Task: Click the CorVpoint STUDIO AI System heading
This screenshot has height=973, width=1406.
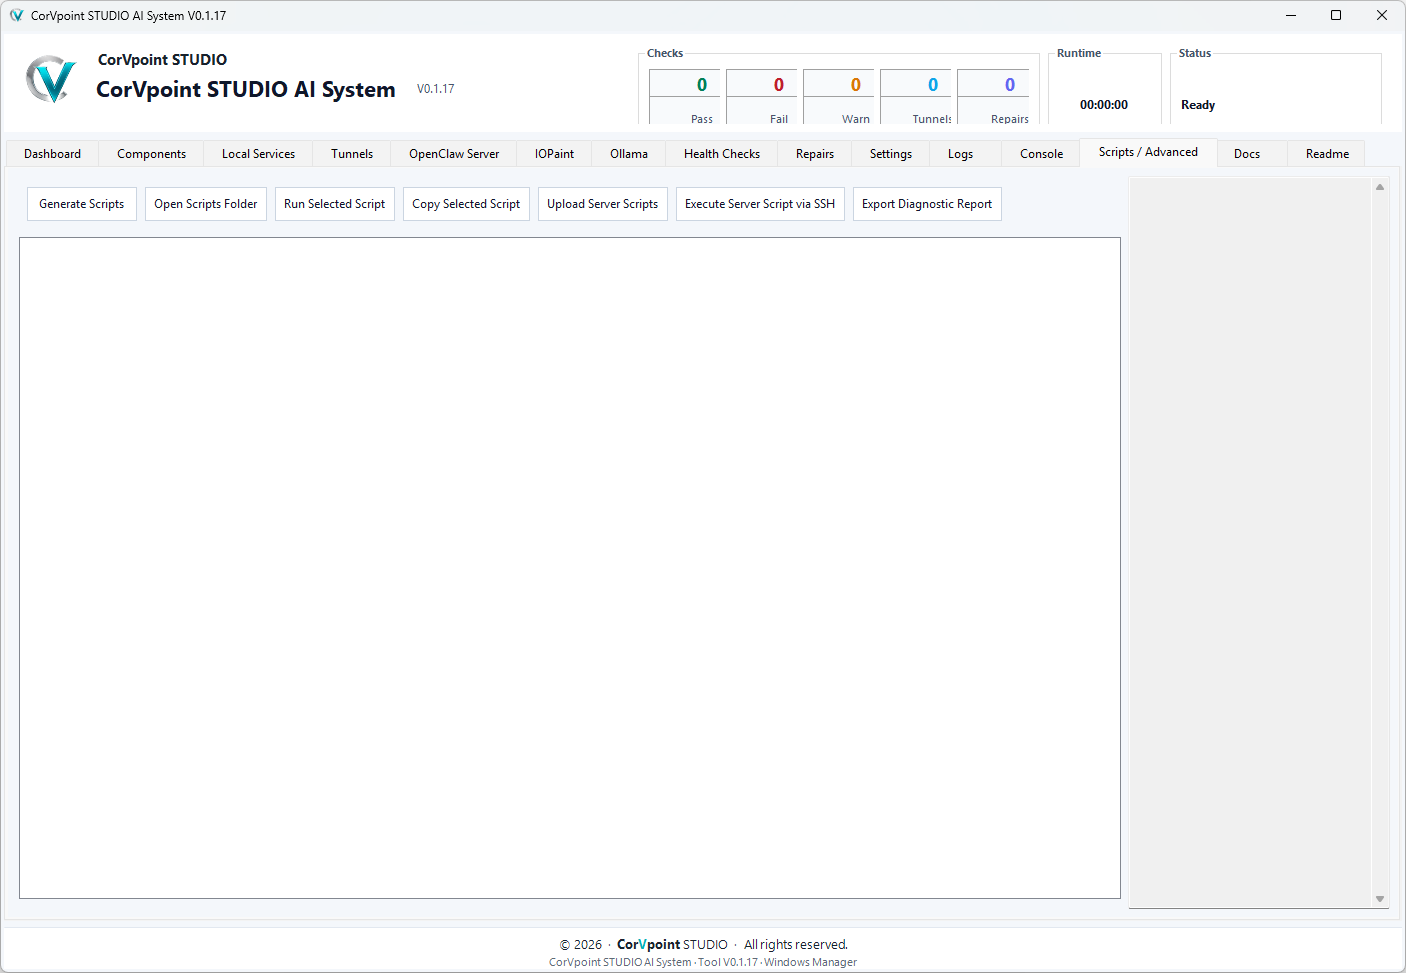Action: pyautogui.click(x=246, y=89)
